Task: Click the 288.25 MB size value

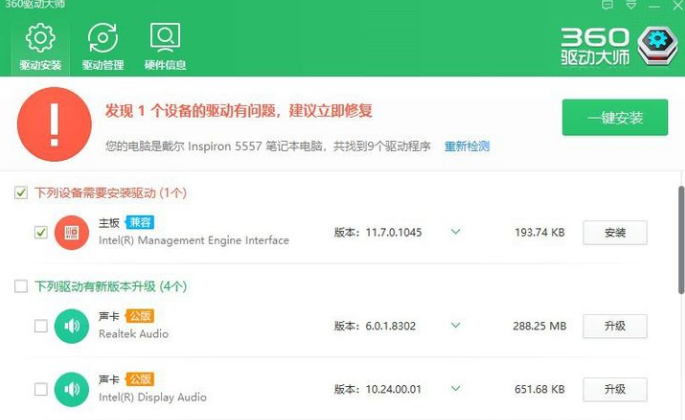Action: [x=540, y=326]
